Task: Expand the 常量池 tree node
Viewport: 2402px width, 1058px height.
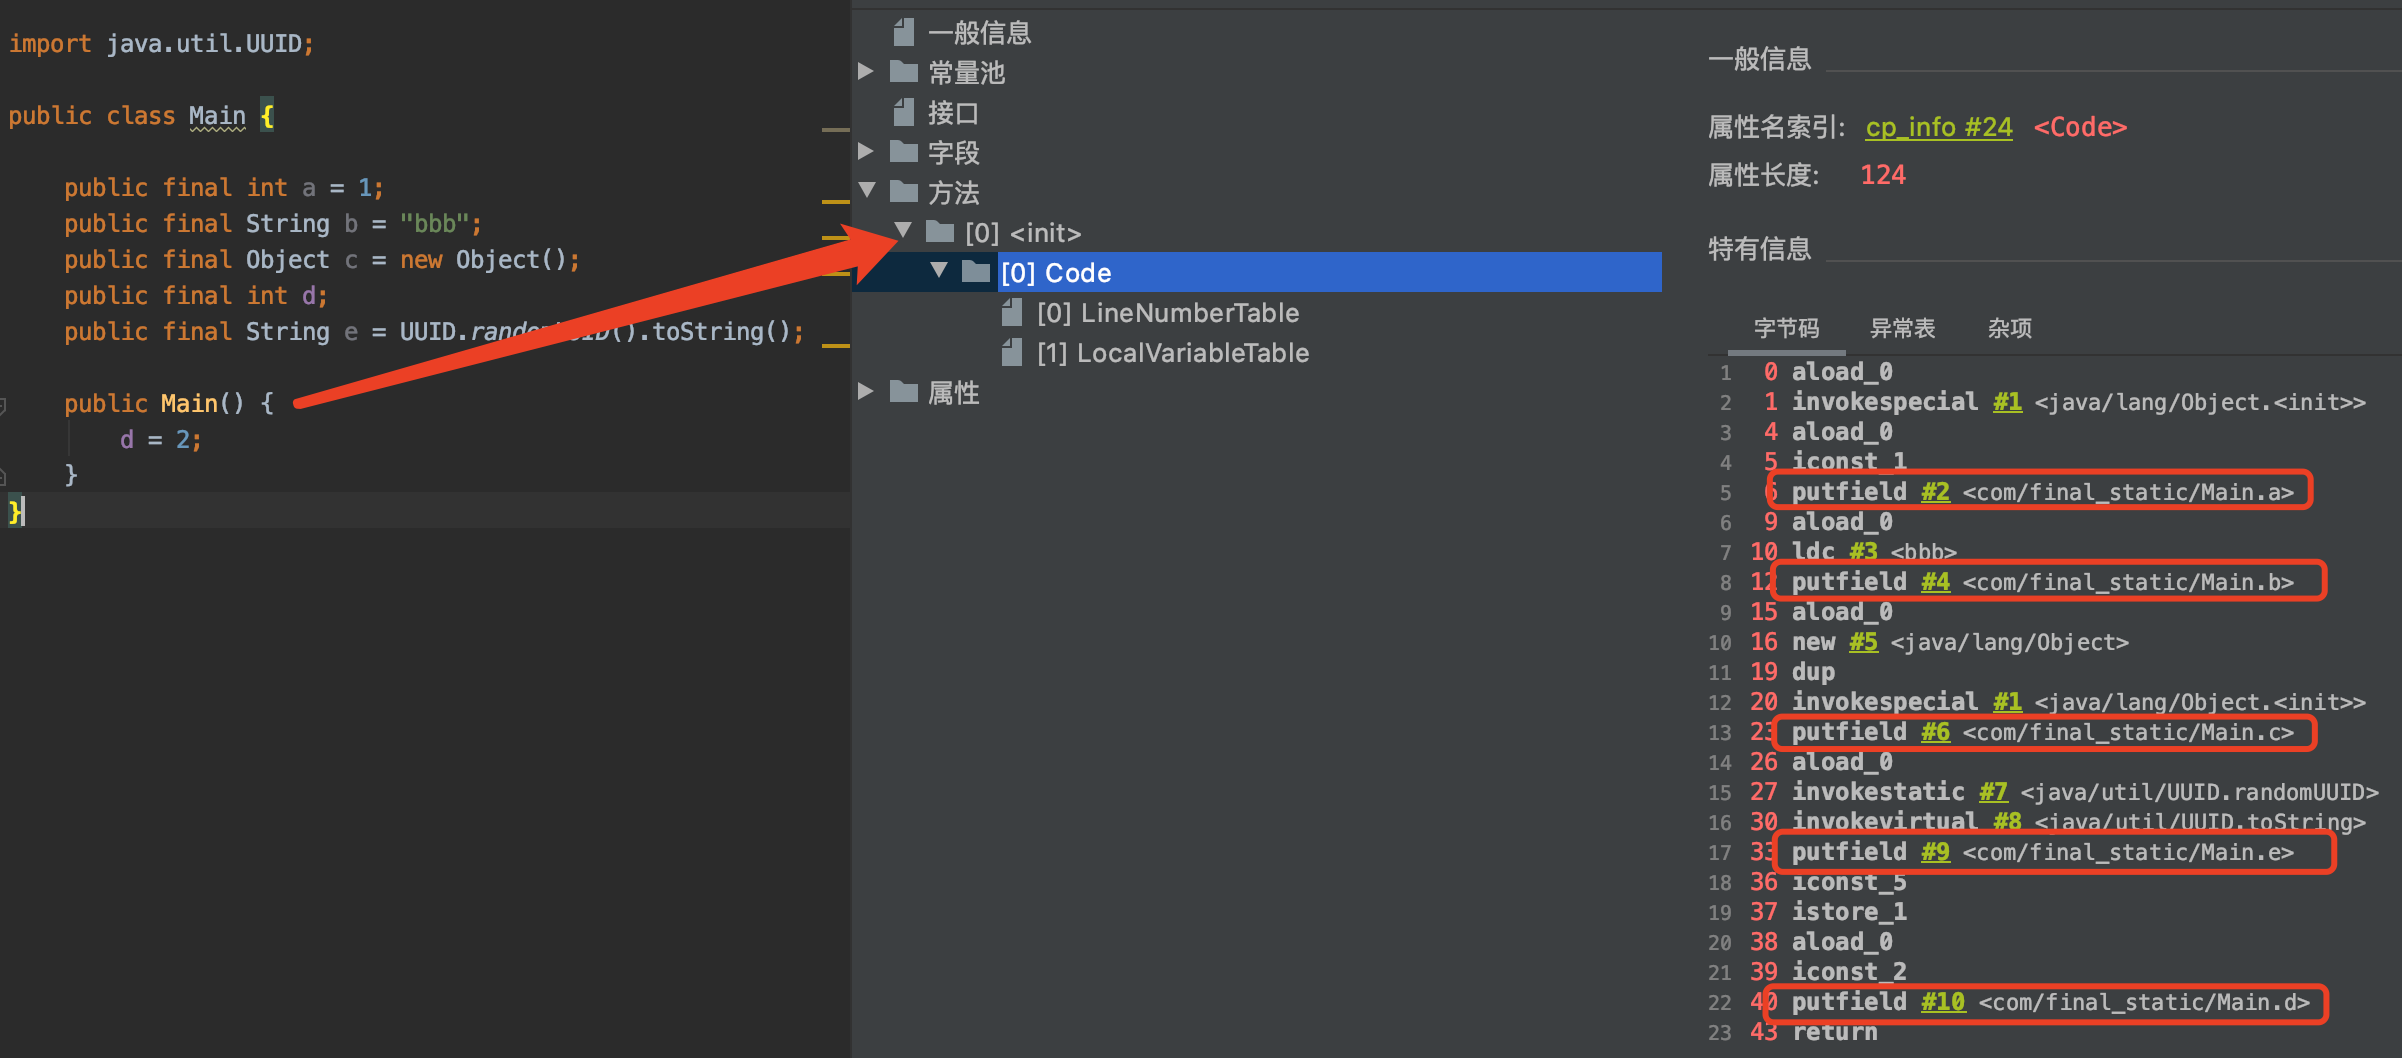Action: pyautogui.click(x=866, y=71)
